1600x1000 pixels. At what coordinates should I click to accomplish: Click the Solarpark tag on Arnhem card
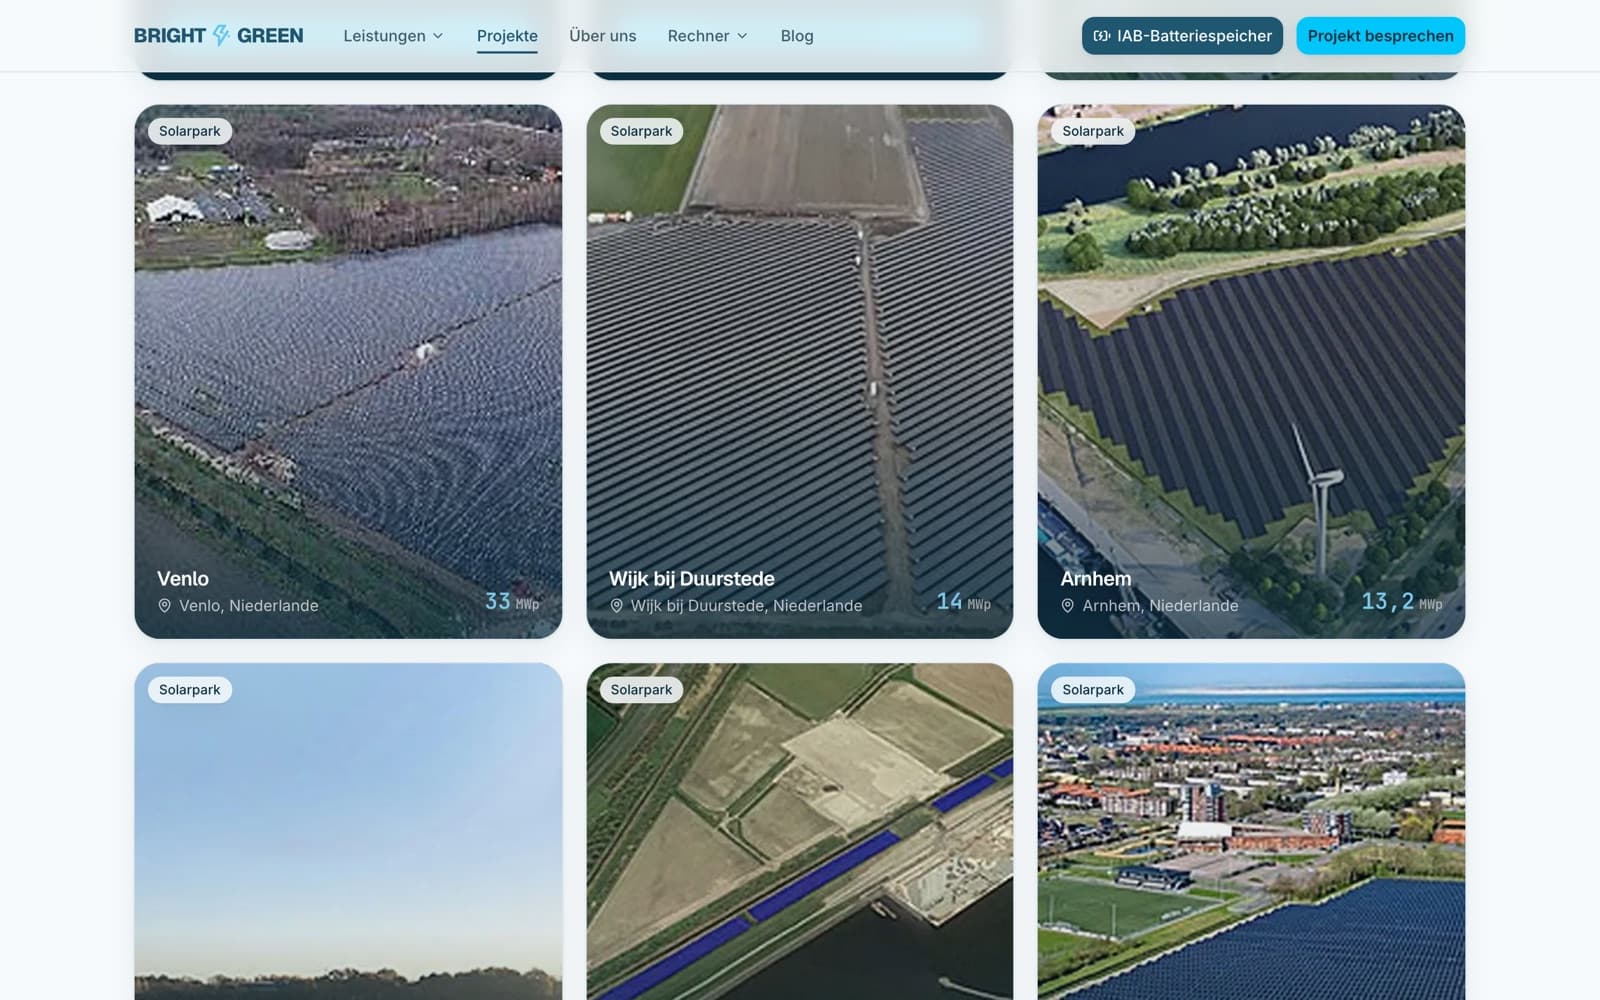pyautogui.click(x=1093, y=131)
